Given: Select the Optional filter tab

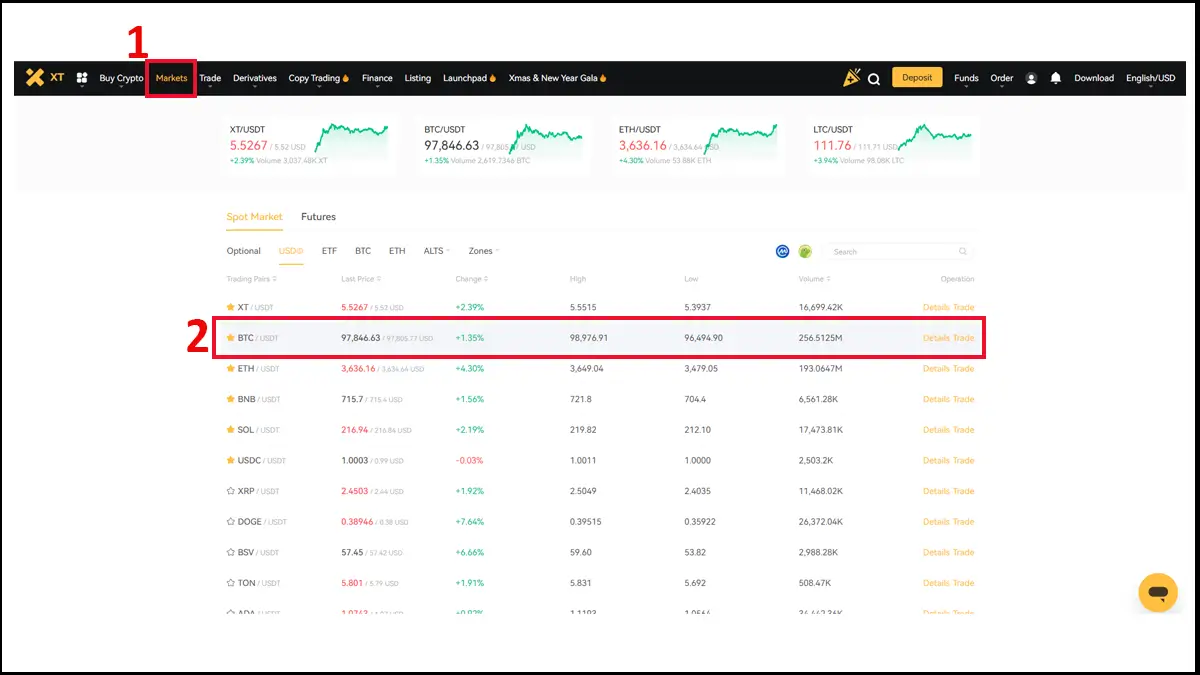Looking at the screenshot, I should click(243, 251).
